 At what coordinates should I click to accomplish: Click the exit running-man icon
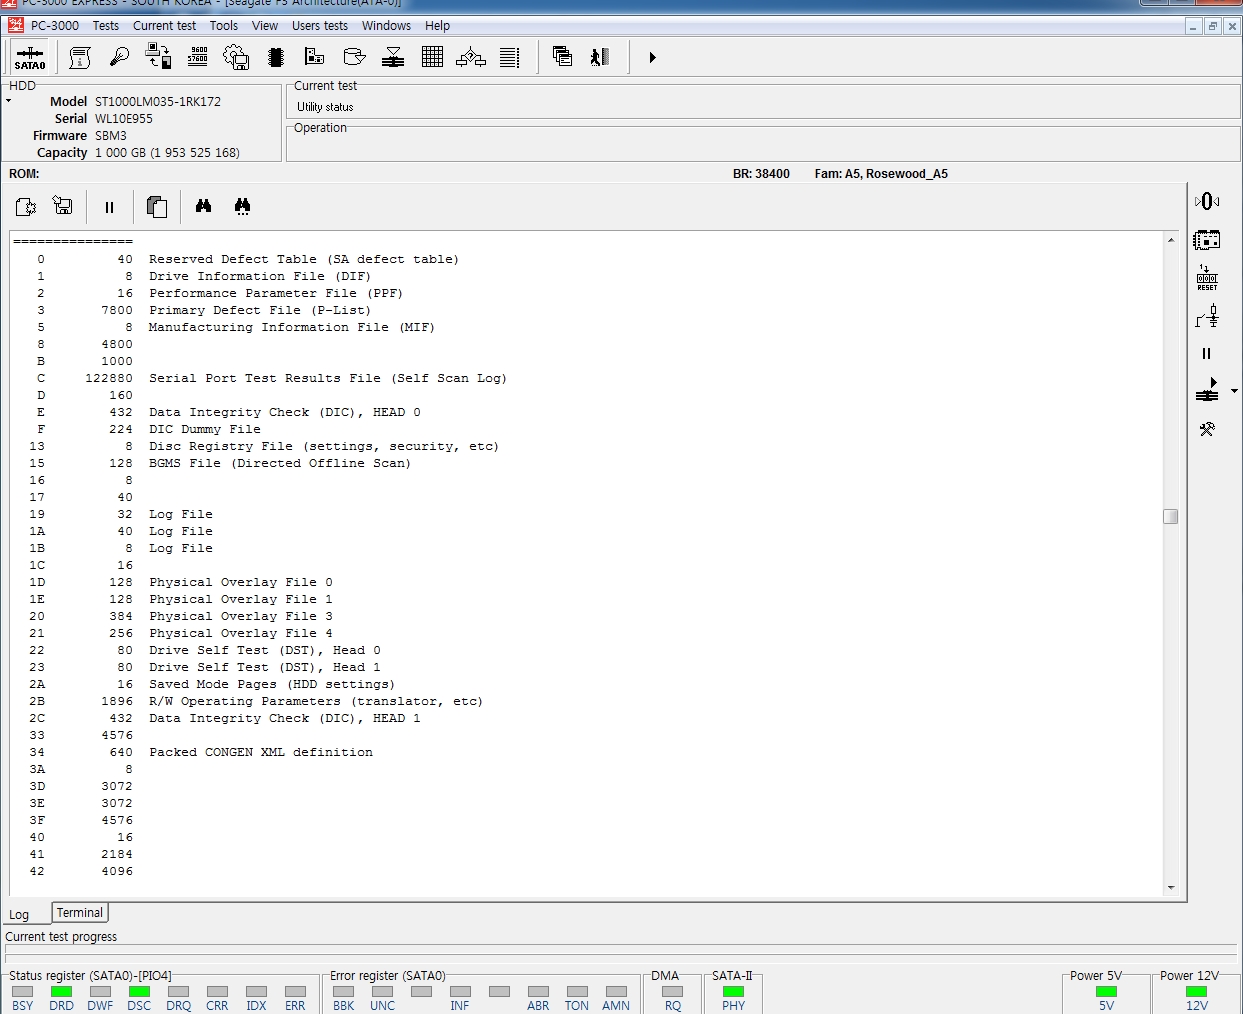(600, 58)
